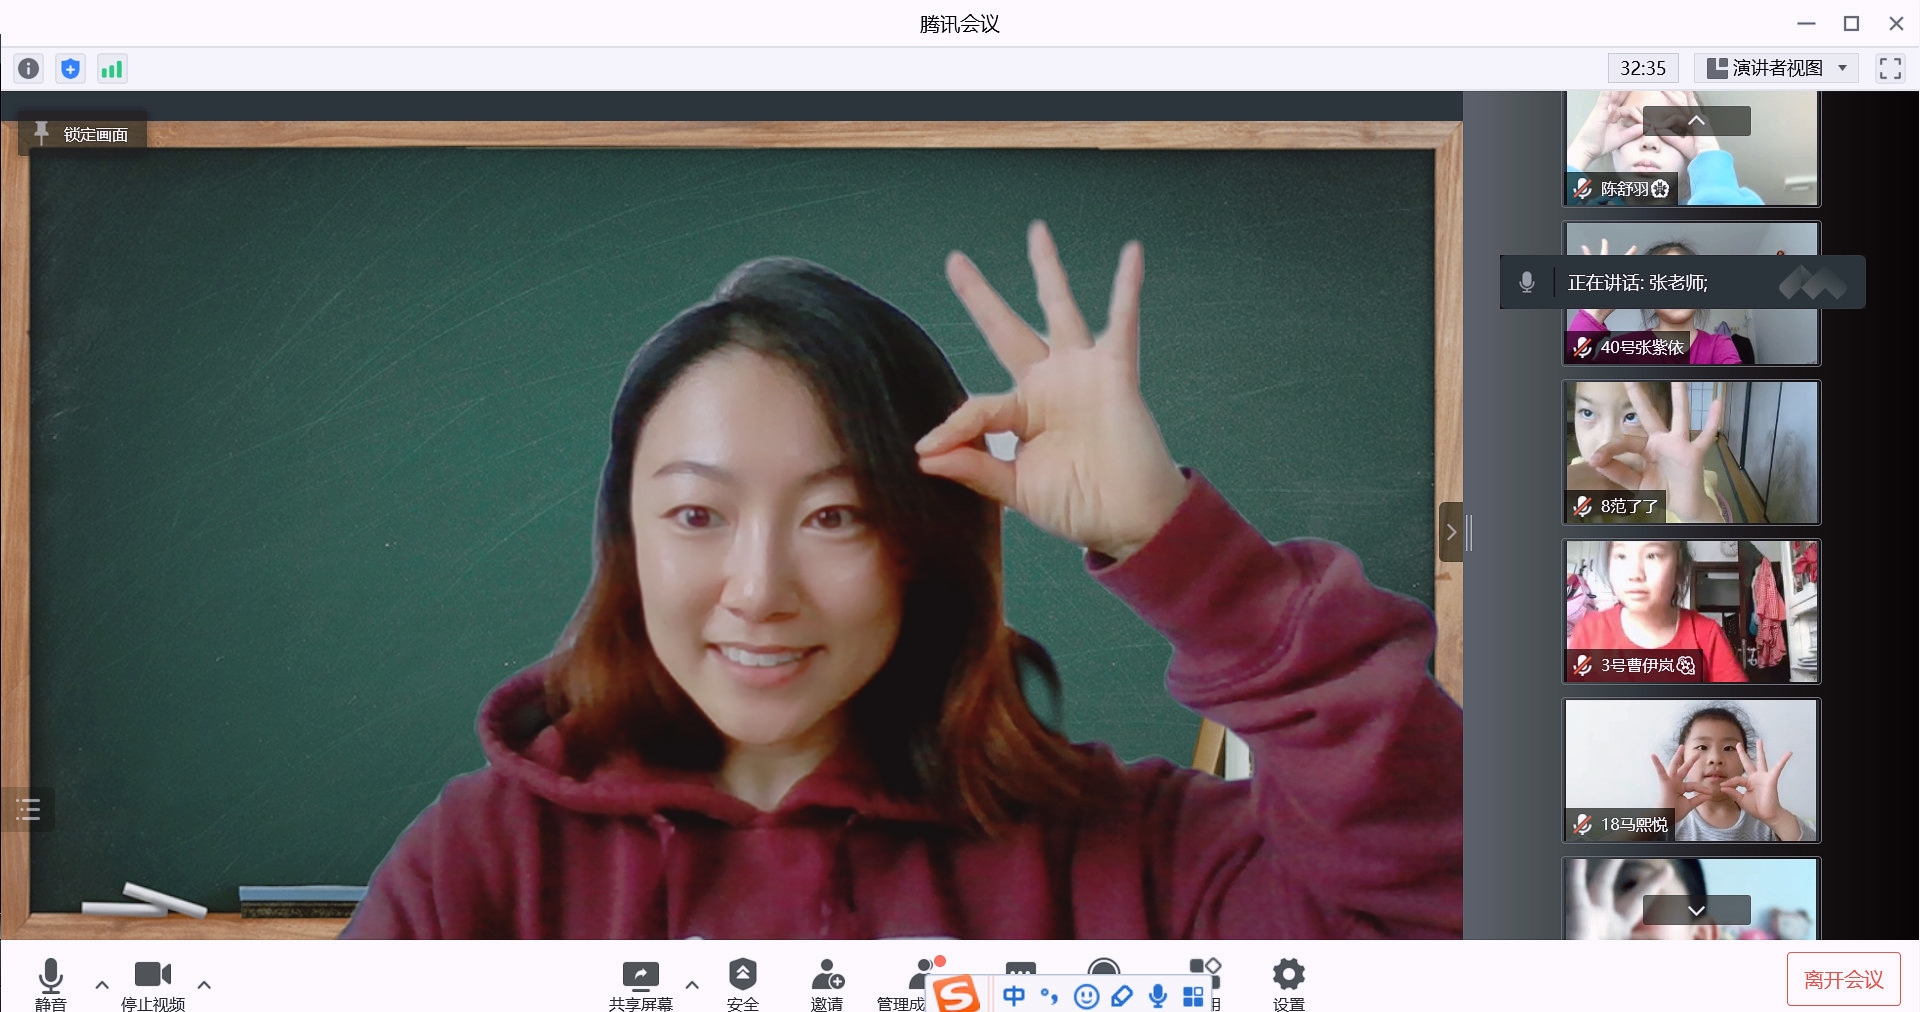This screenshot has height=1012, width=1920.
Task: Expand the audio options arrow beside 静音
Action: coord(102,985)
